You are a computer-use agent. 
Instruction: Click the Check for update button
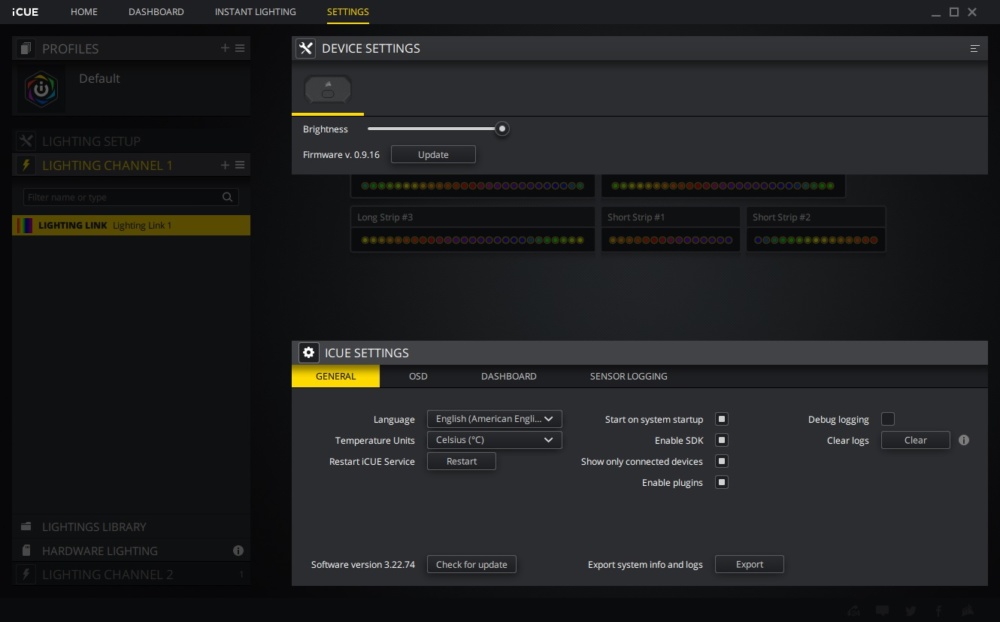pyautogui.click(x=471, y=564)
